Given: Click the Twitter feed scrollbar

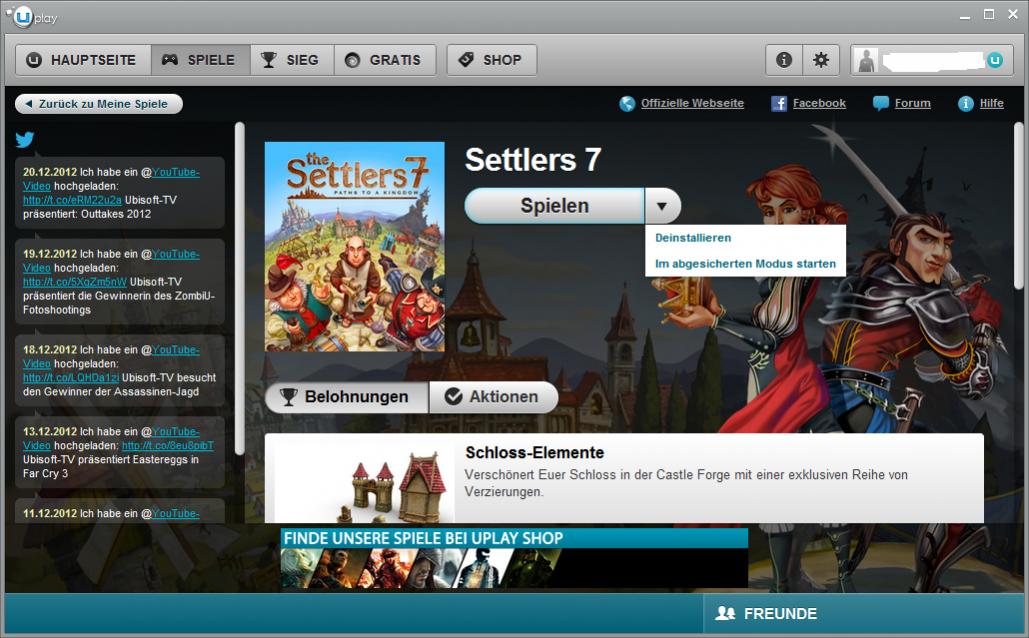Looking at the screenshot, I should [240, 289].
